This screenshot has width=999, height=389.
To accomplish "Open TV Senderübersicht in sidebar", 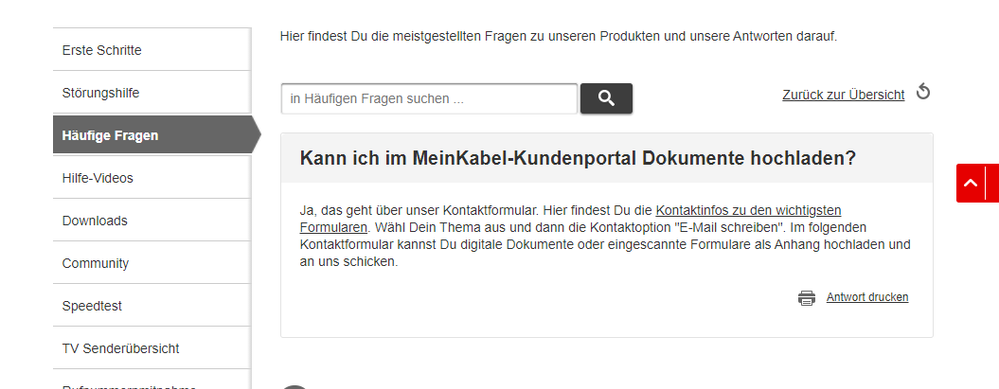I will coord(152,348).
